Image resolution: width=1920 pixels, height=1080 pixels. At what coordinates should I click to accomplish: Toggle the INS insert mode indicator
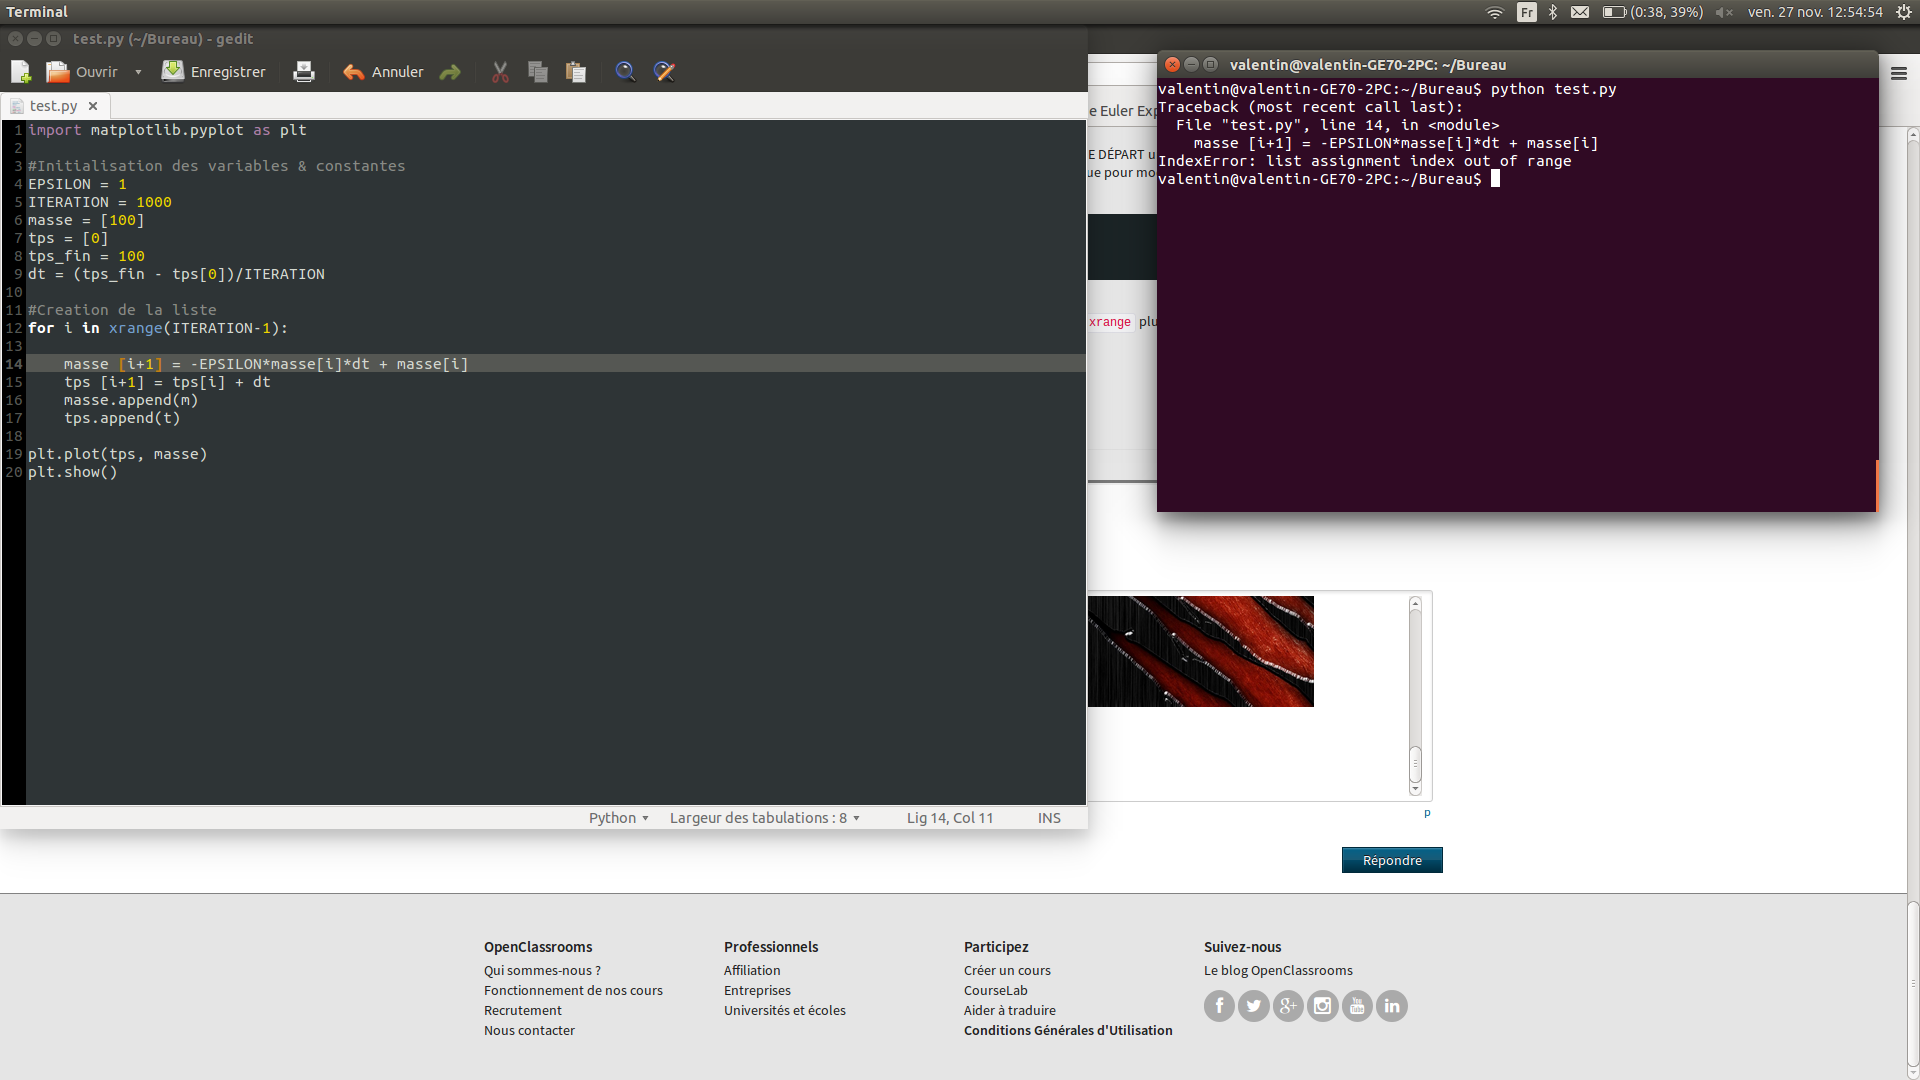click(1049, 818)
